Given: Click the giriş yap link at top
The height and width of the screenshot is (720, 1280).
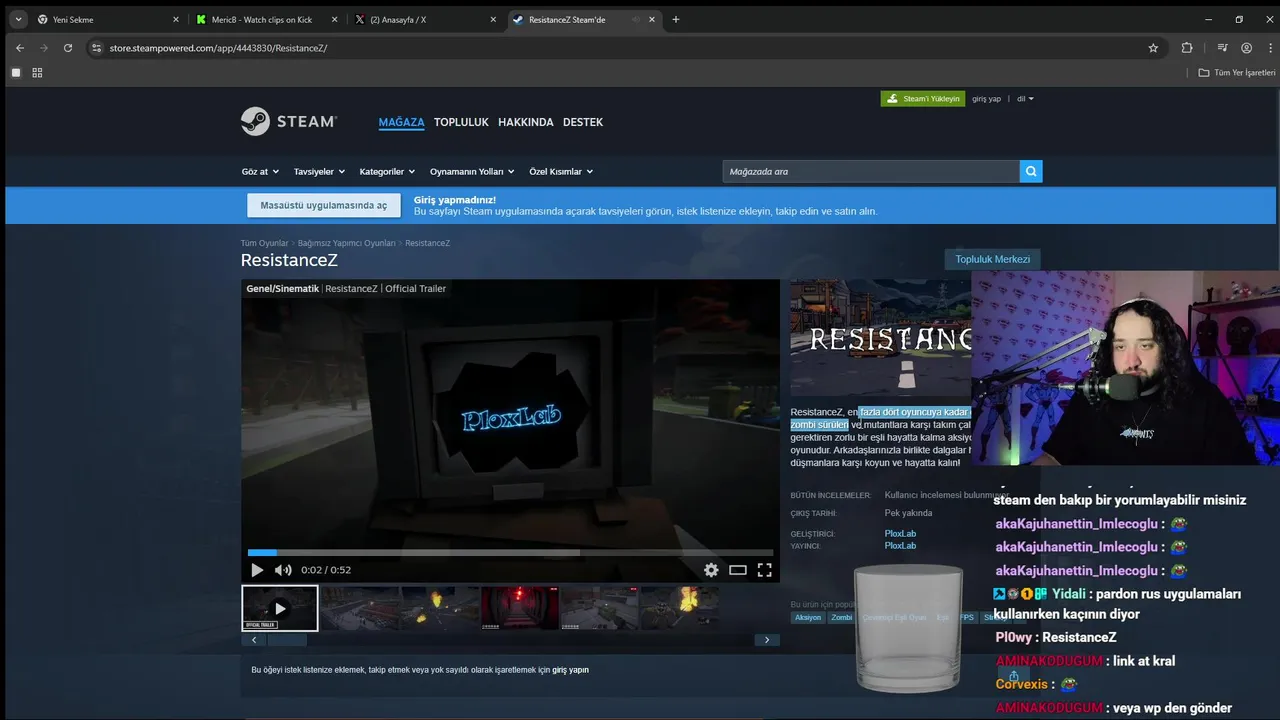Looking at the screenshot, I should [x=986, y=99].
